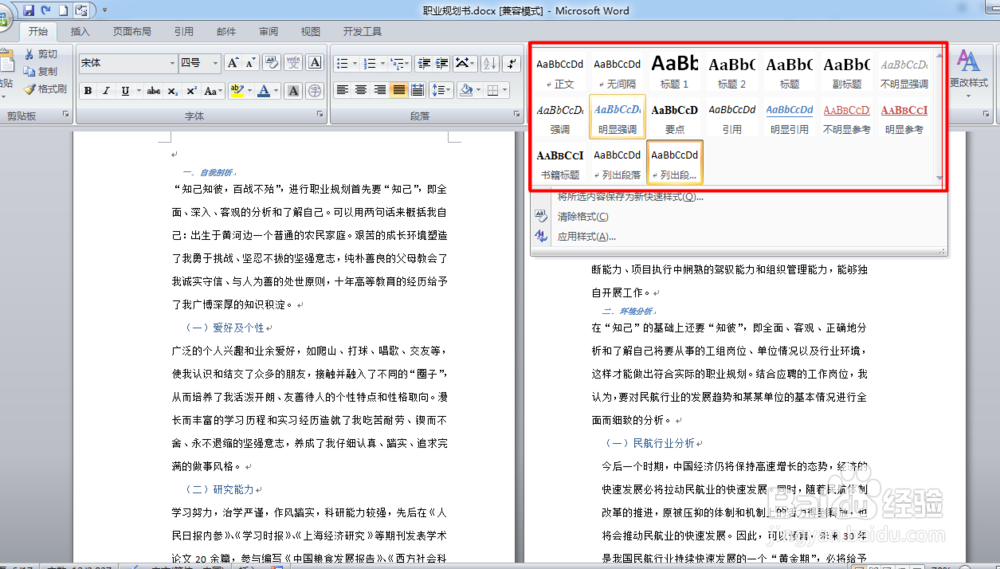This screenshot has width=1000, height=569.
Task: Apply yellow text highlight color
Action: 237,91
